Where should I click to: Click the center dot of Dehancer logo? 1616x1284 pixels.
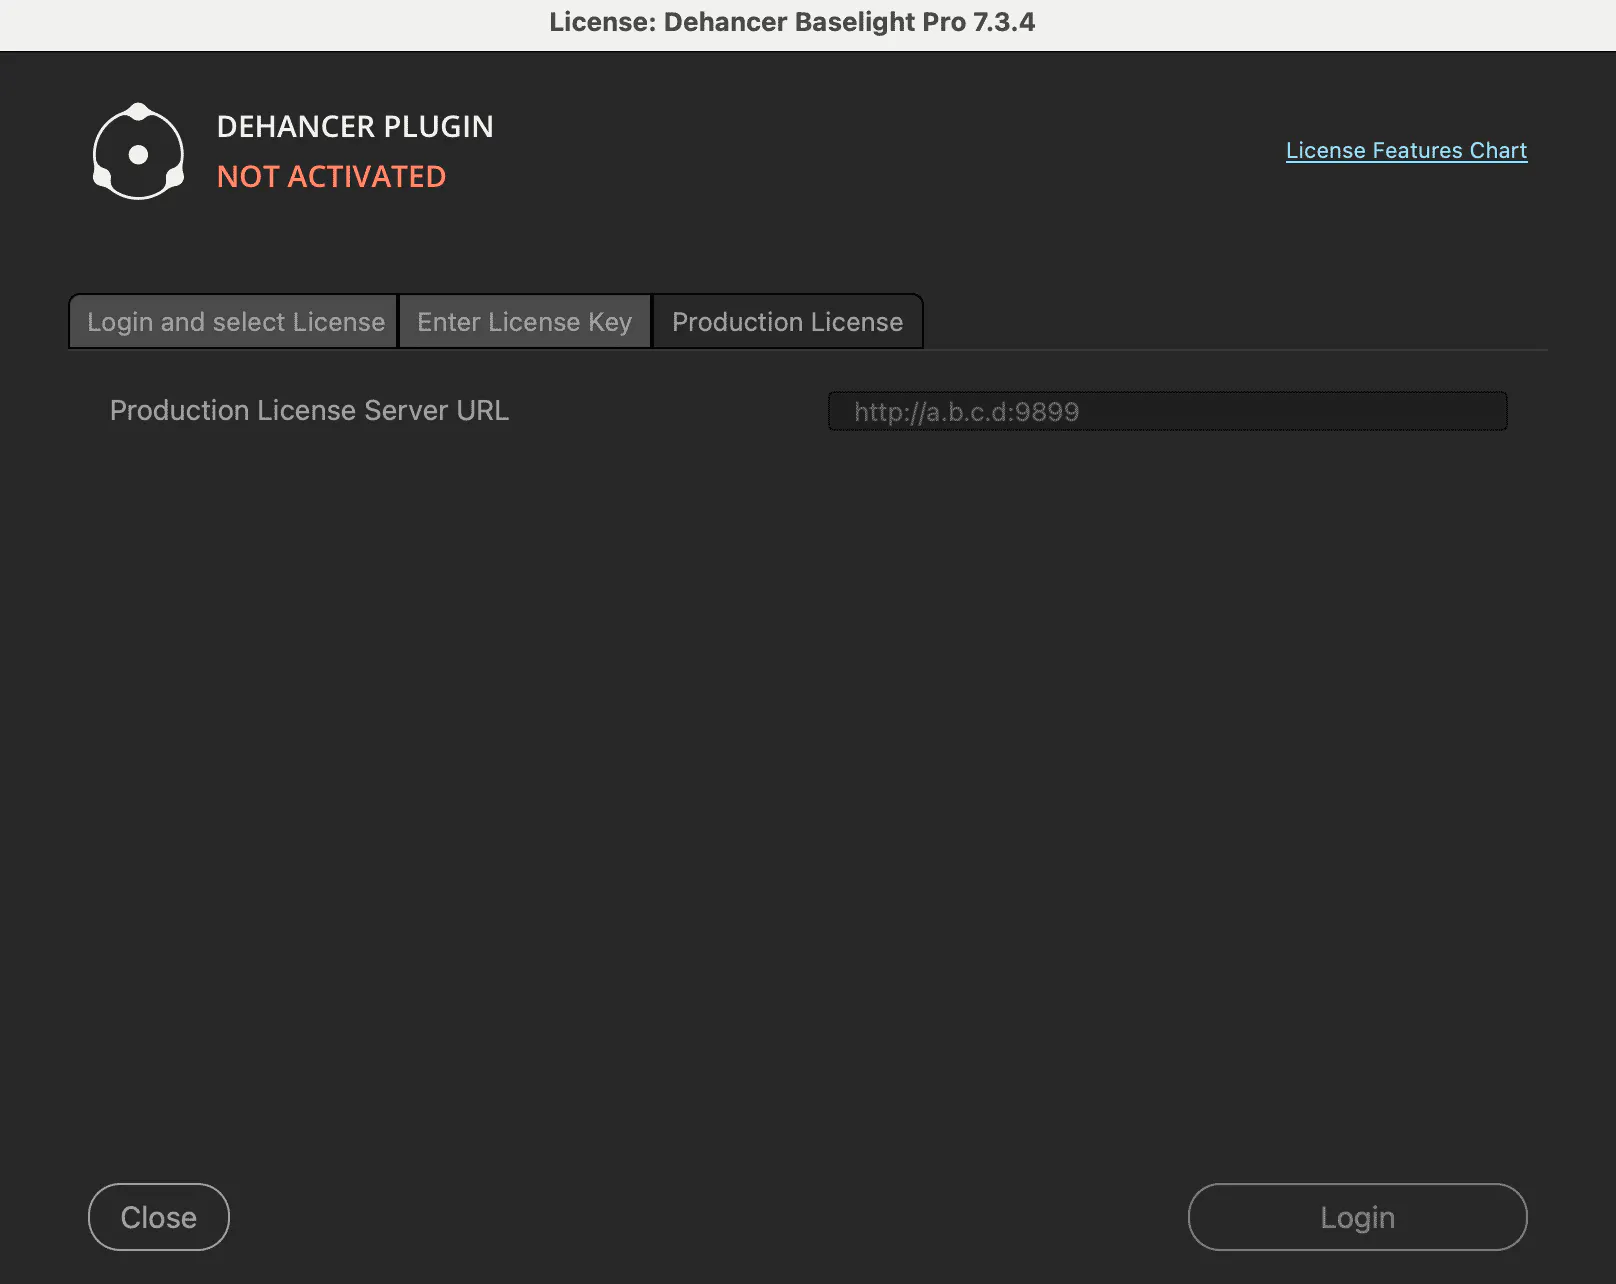point(139,154)
